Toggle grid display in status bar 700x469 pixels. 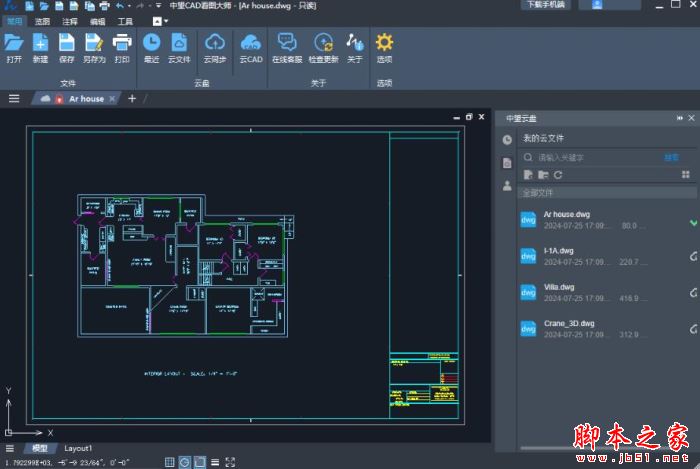(x=169, y=461)
